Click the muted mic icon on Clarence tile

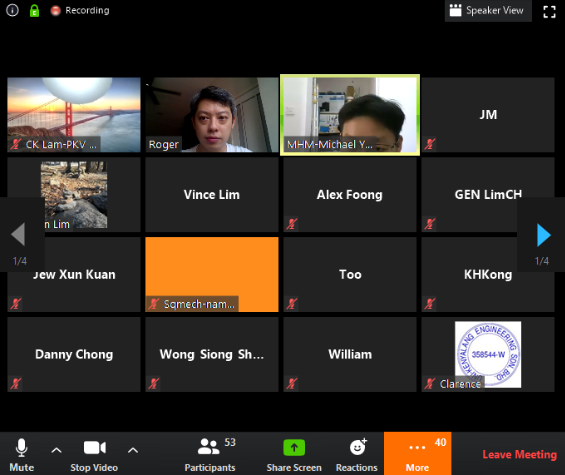(x=429, y=383)
